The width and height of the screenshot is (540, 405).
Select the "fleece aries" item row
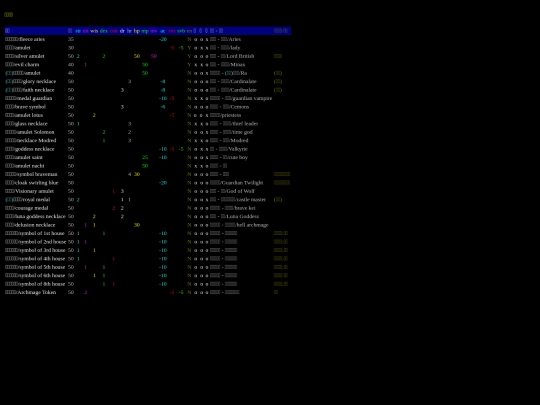coord(148,39)
